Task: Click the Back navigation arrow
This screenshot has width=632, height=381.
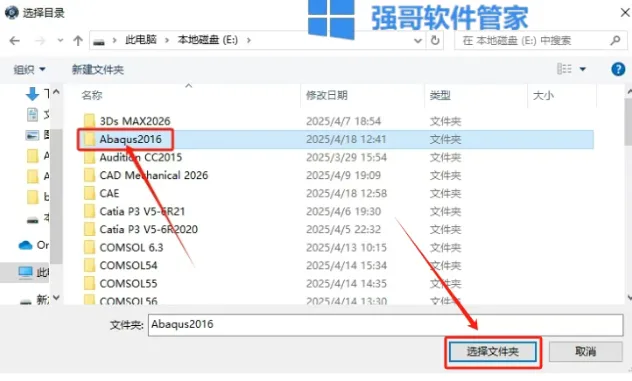Action: click(15, 41)
